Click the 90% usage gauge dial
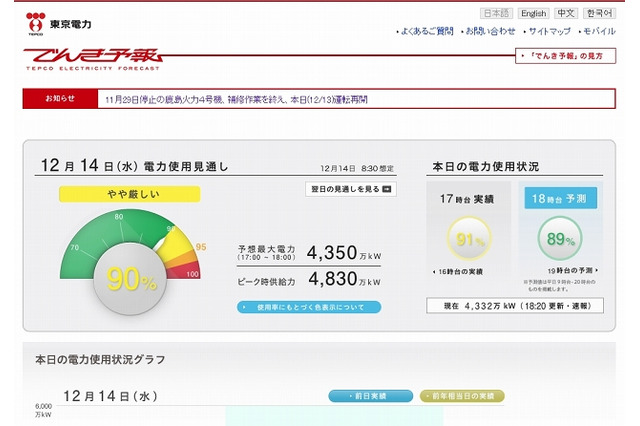Viewport: 640px width, 426px height. [x=130, y=279]
